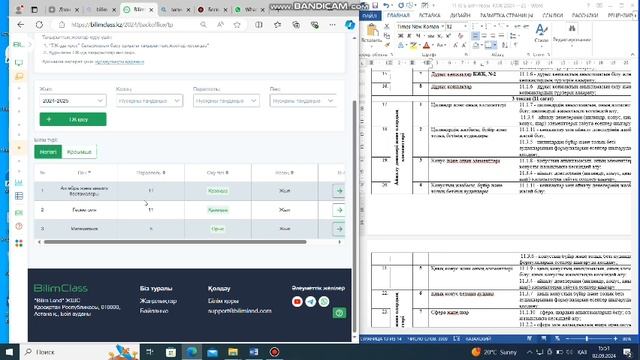Refresh the BilimClass page in Edge
Viewport: 640px width, 360px height.
click(x=39, y=25)
